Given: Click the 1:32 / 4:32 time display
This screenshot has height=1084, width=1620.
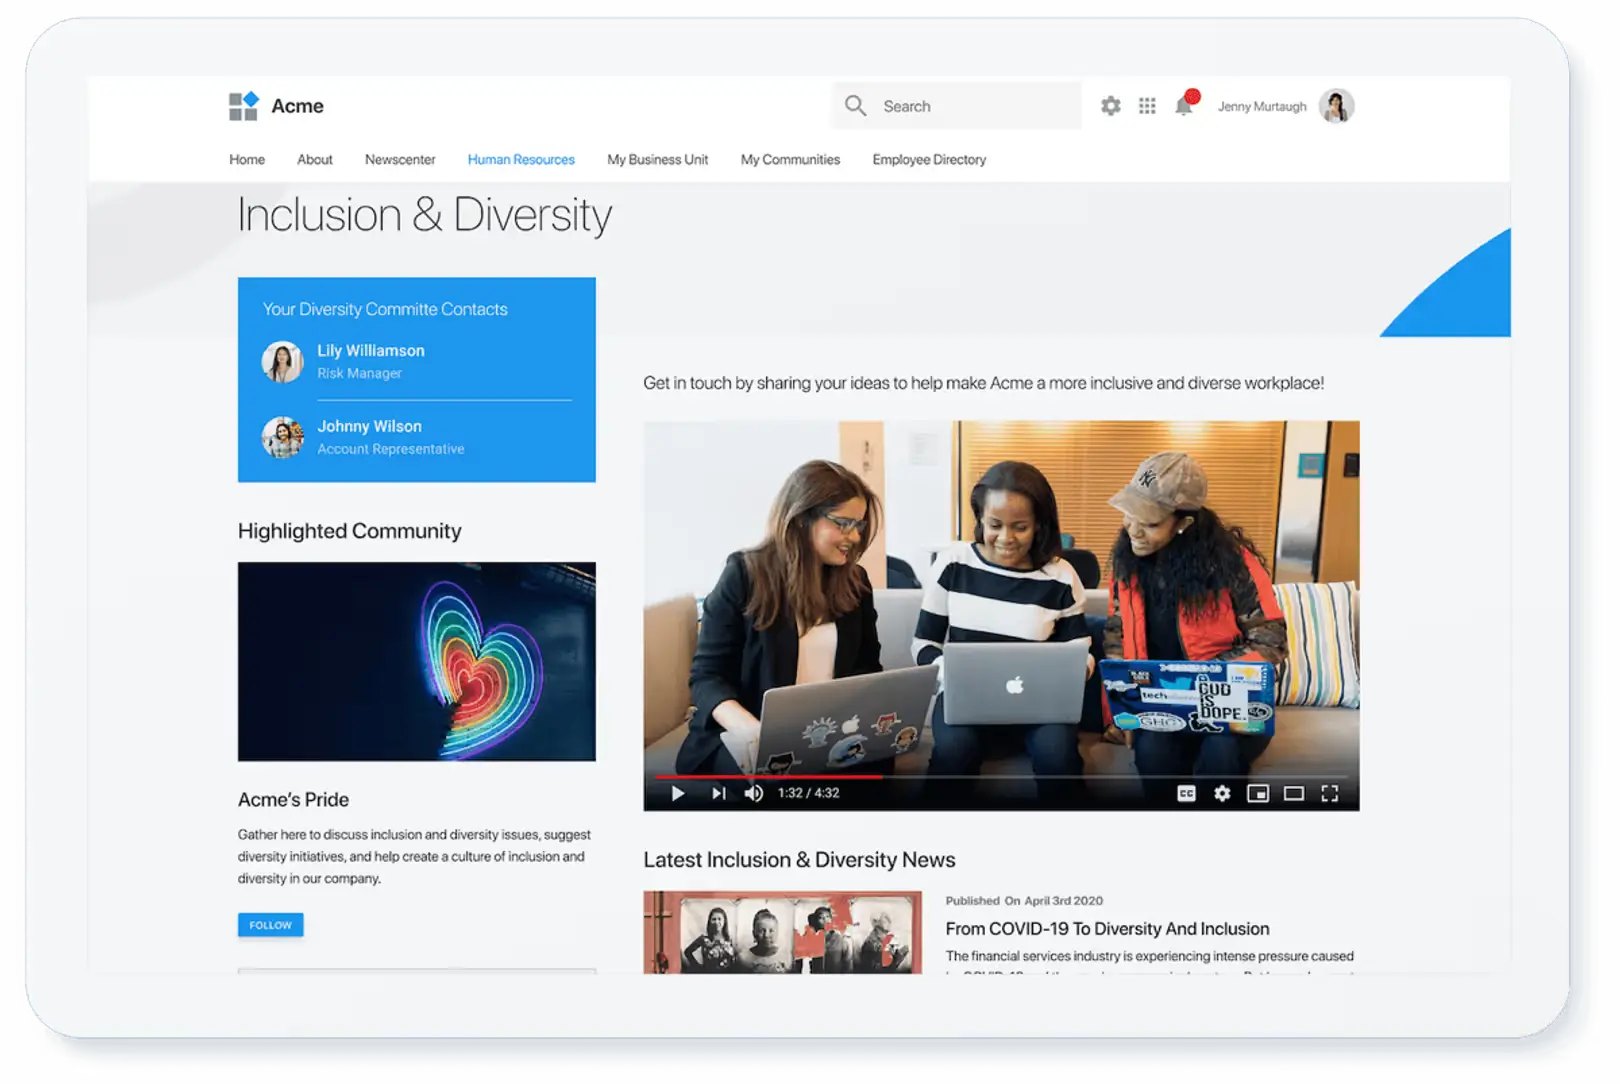Looking at the screenshot, I should [x=808, y=794].
